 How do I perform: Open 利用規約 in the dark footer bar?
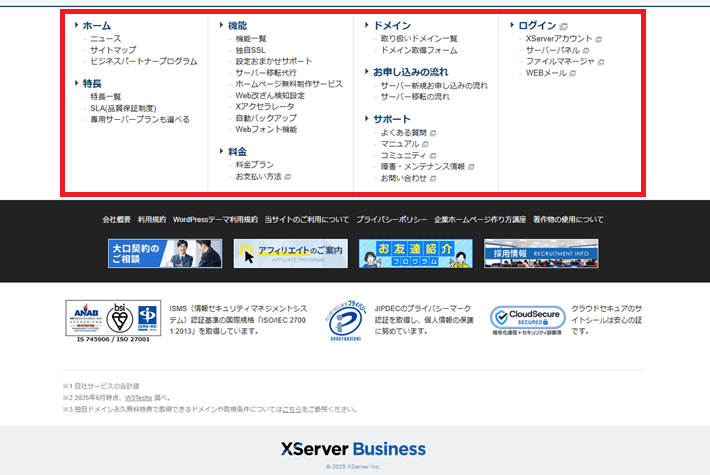(152, 220)
